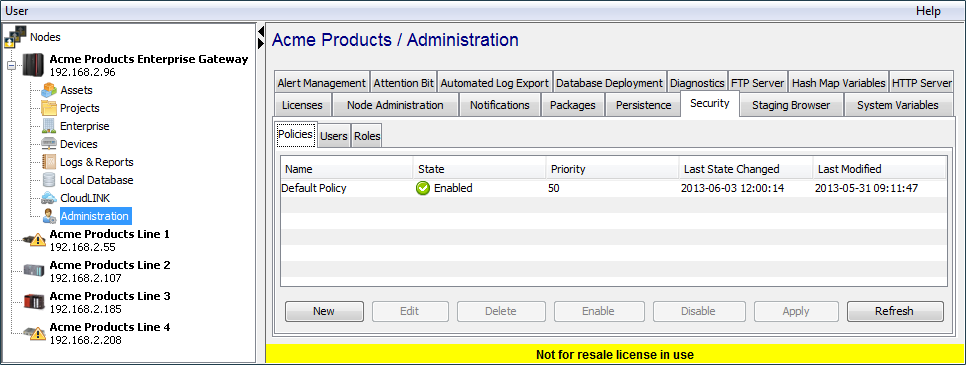Open the Staging Browser tab
Image resolution: width=966 pixels, height=365 pixels.
click(x=791, y=105)
